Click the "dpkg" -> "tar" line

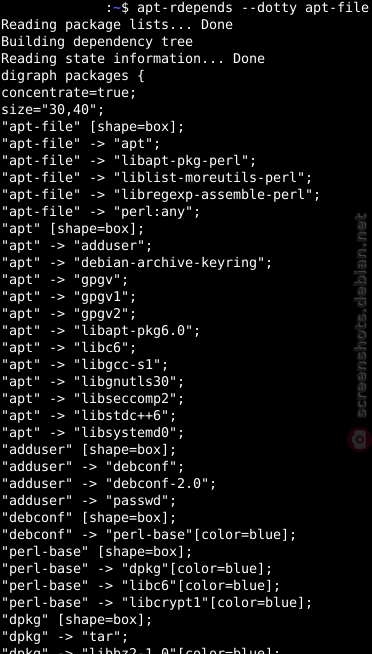coord(65,637)
